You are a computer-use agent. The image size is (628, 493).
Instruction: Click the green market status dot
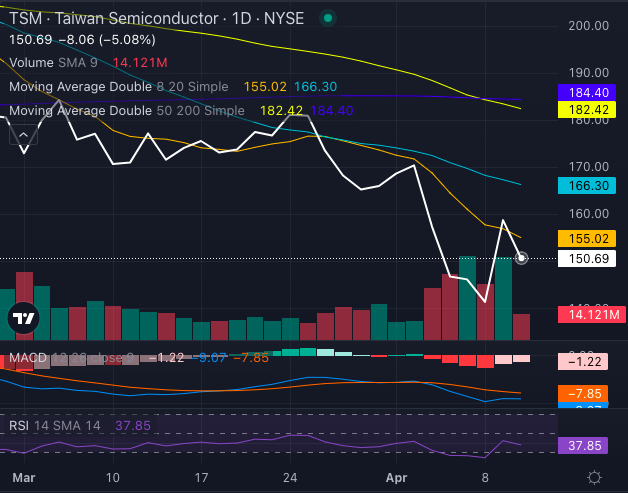click(329, 18)
